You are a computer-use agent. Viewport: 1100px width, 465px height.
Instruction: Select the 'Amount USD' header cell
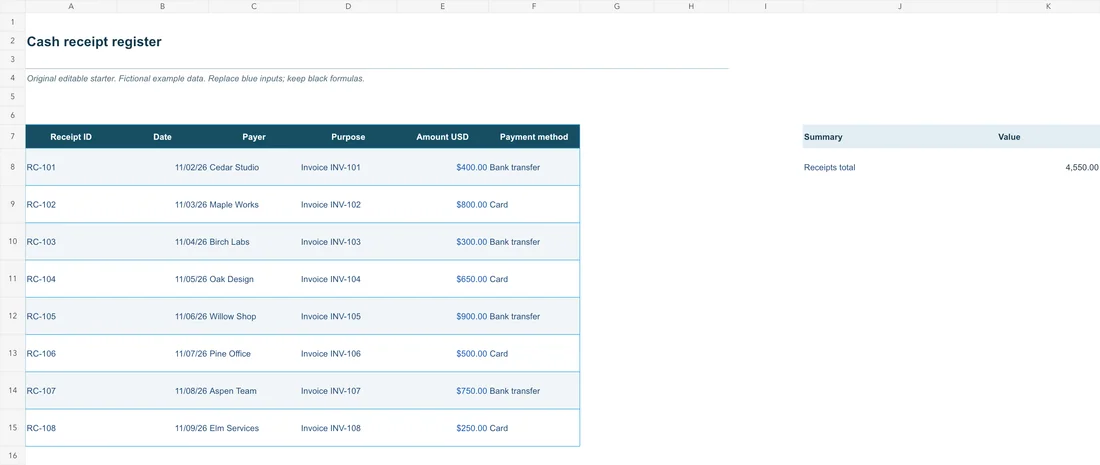[x=442, y=137]
